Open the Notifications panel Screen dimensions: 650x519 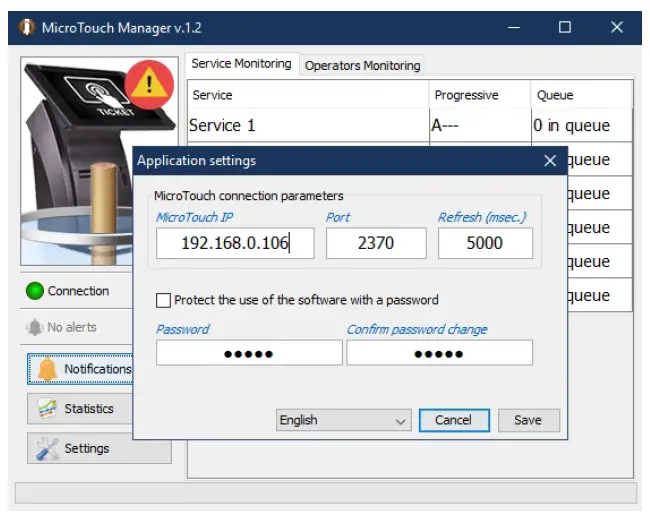[x=80, y=369]
